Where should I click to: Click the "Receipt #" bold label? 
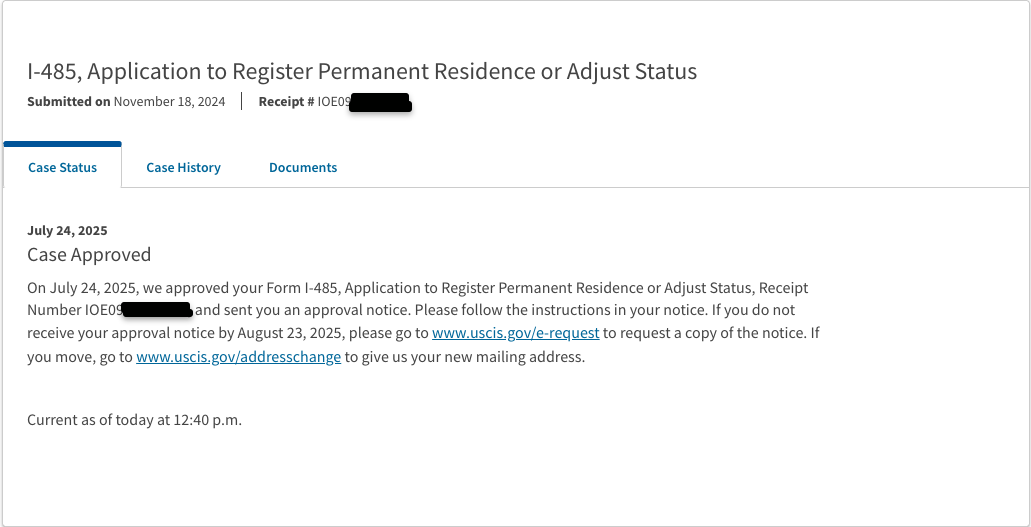click(x=287, y=101)
